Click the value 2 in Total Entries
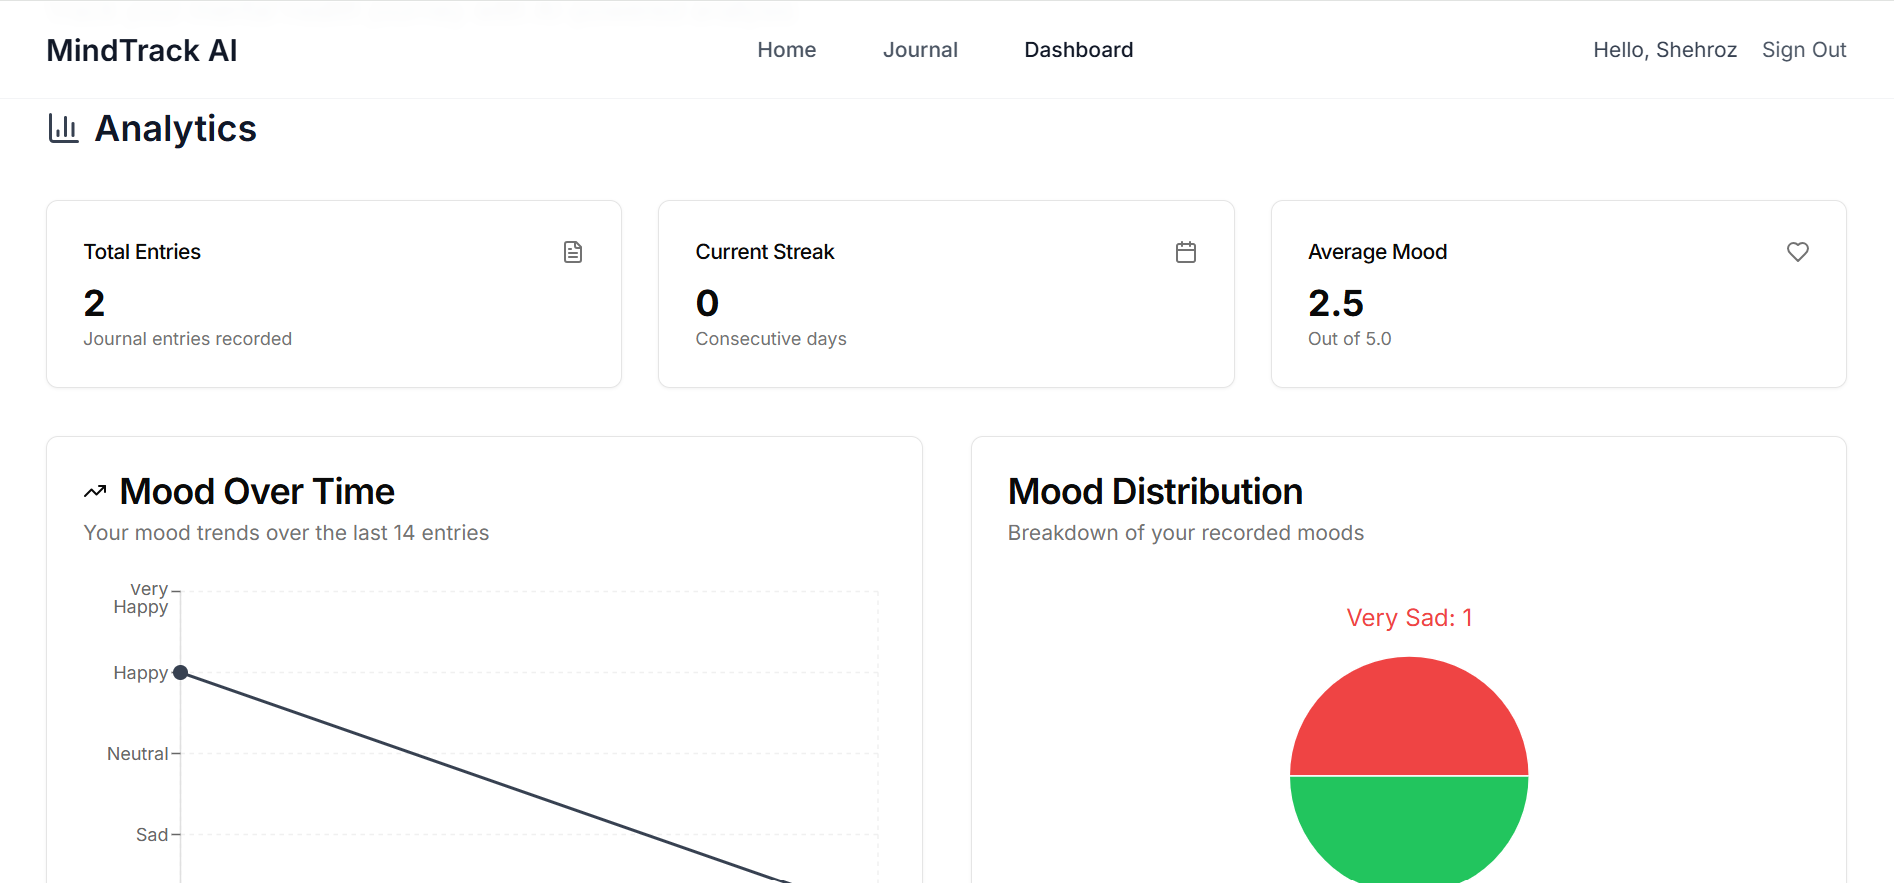1894x883 pixels. (94, 303)
